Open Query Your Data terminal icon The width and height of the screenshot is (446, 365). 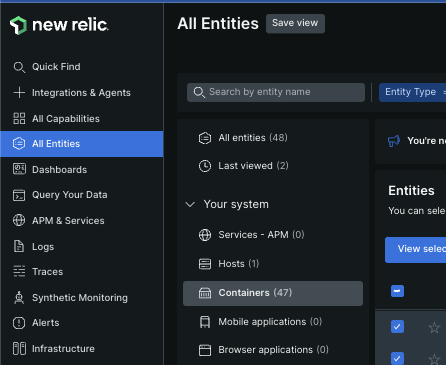(19, 195)
